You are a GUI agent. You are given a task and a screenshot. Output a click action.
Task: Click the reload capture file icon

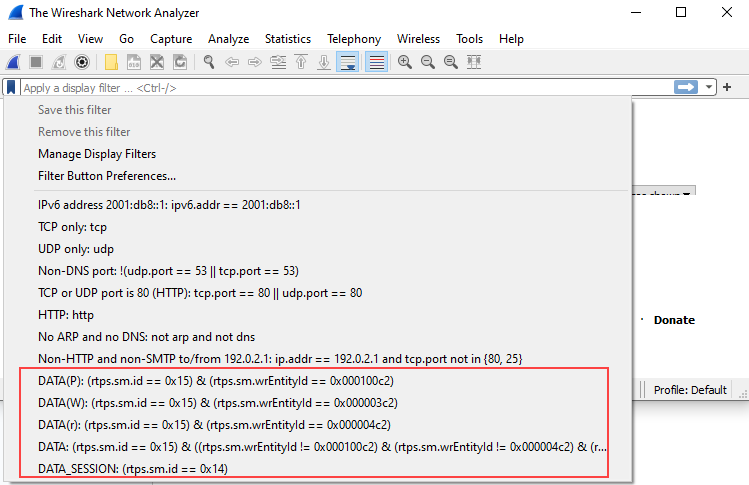pyautogui.click(x=180, y=62)
